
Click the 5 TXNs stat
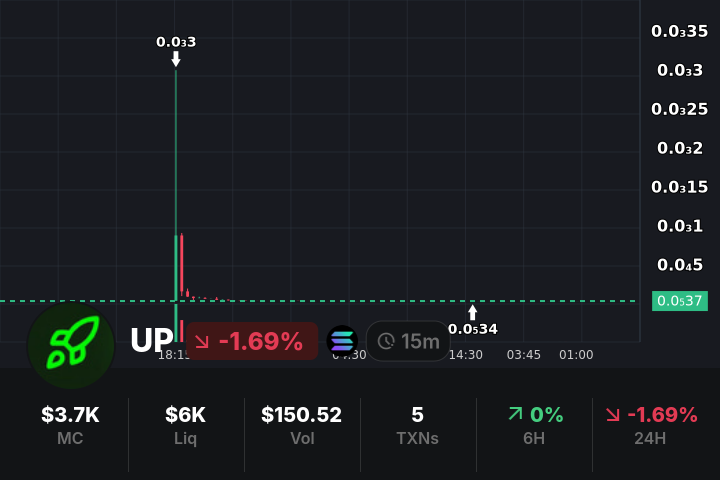(x=417, y=425)
